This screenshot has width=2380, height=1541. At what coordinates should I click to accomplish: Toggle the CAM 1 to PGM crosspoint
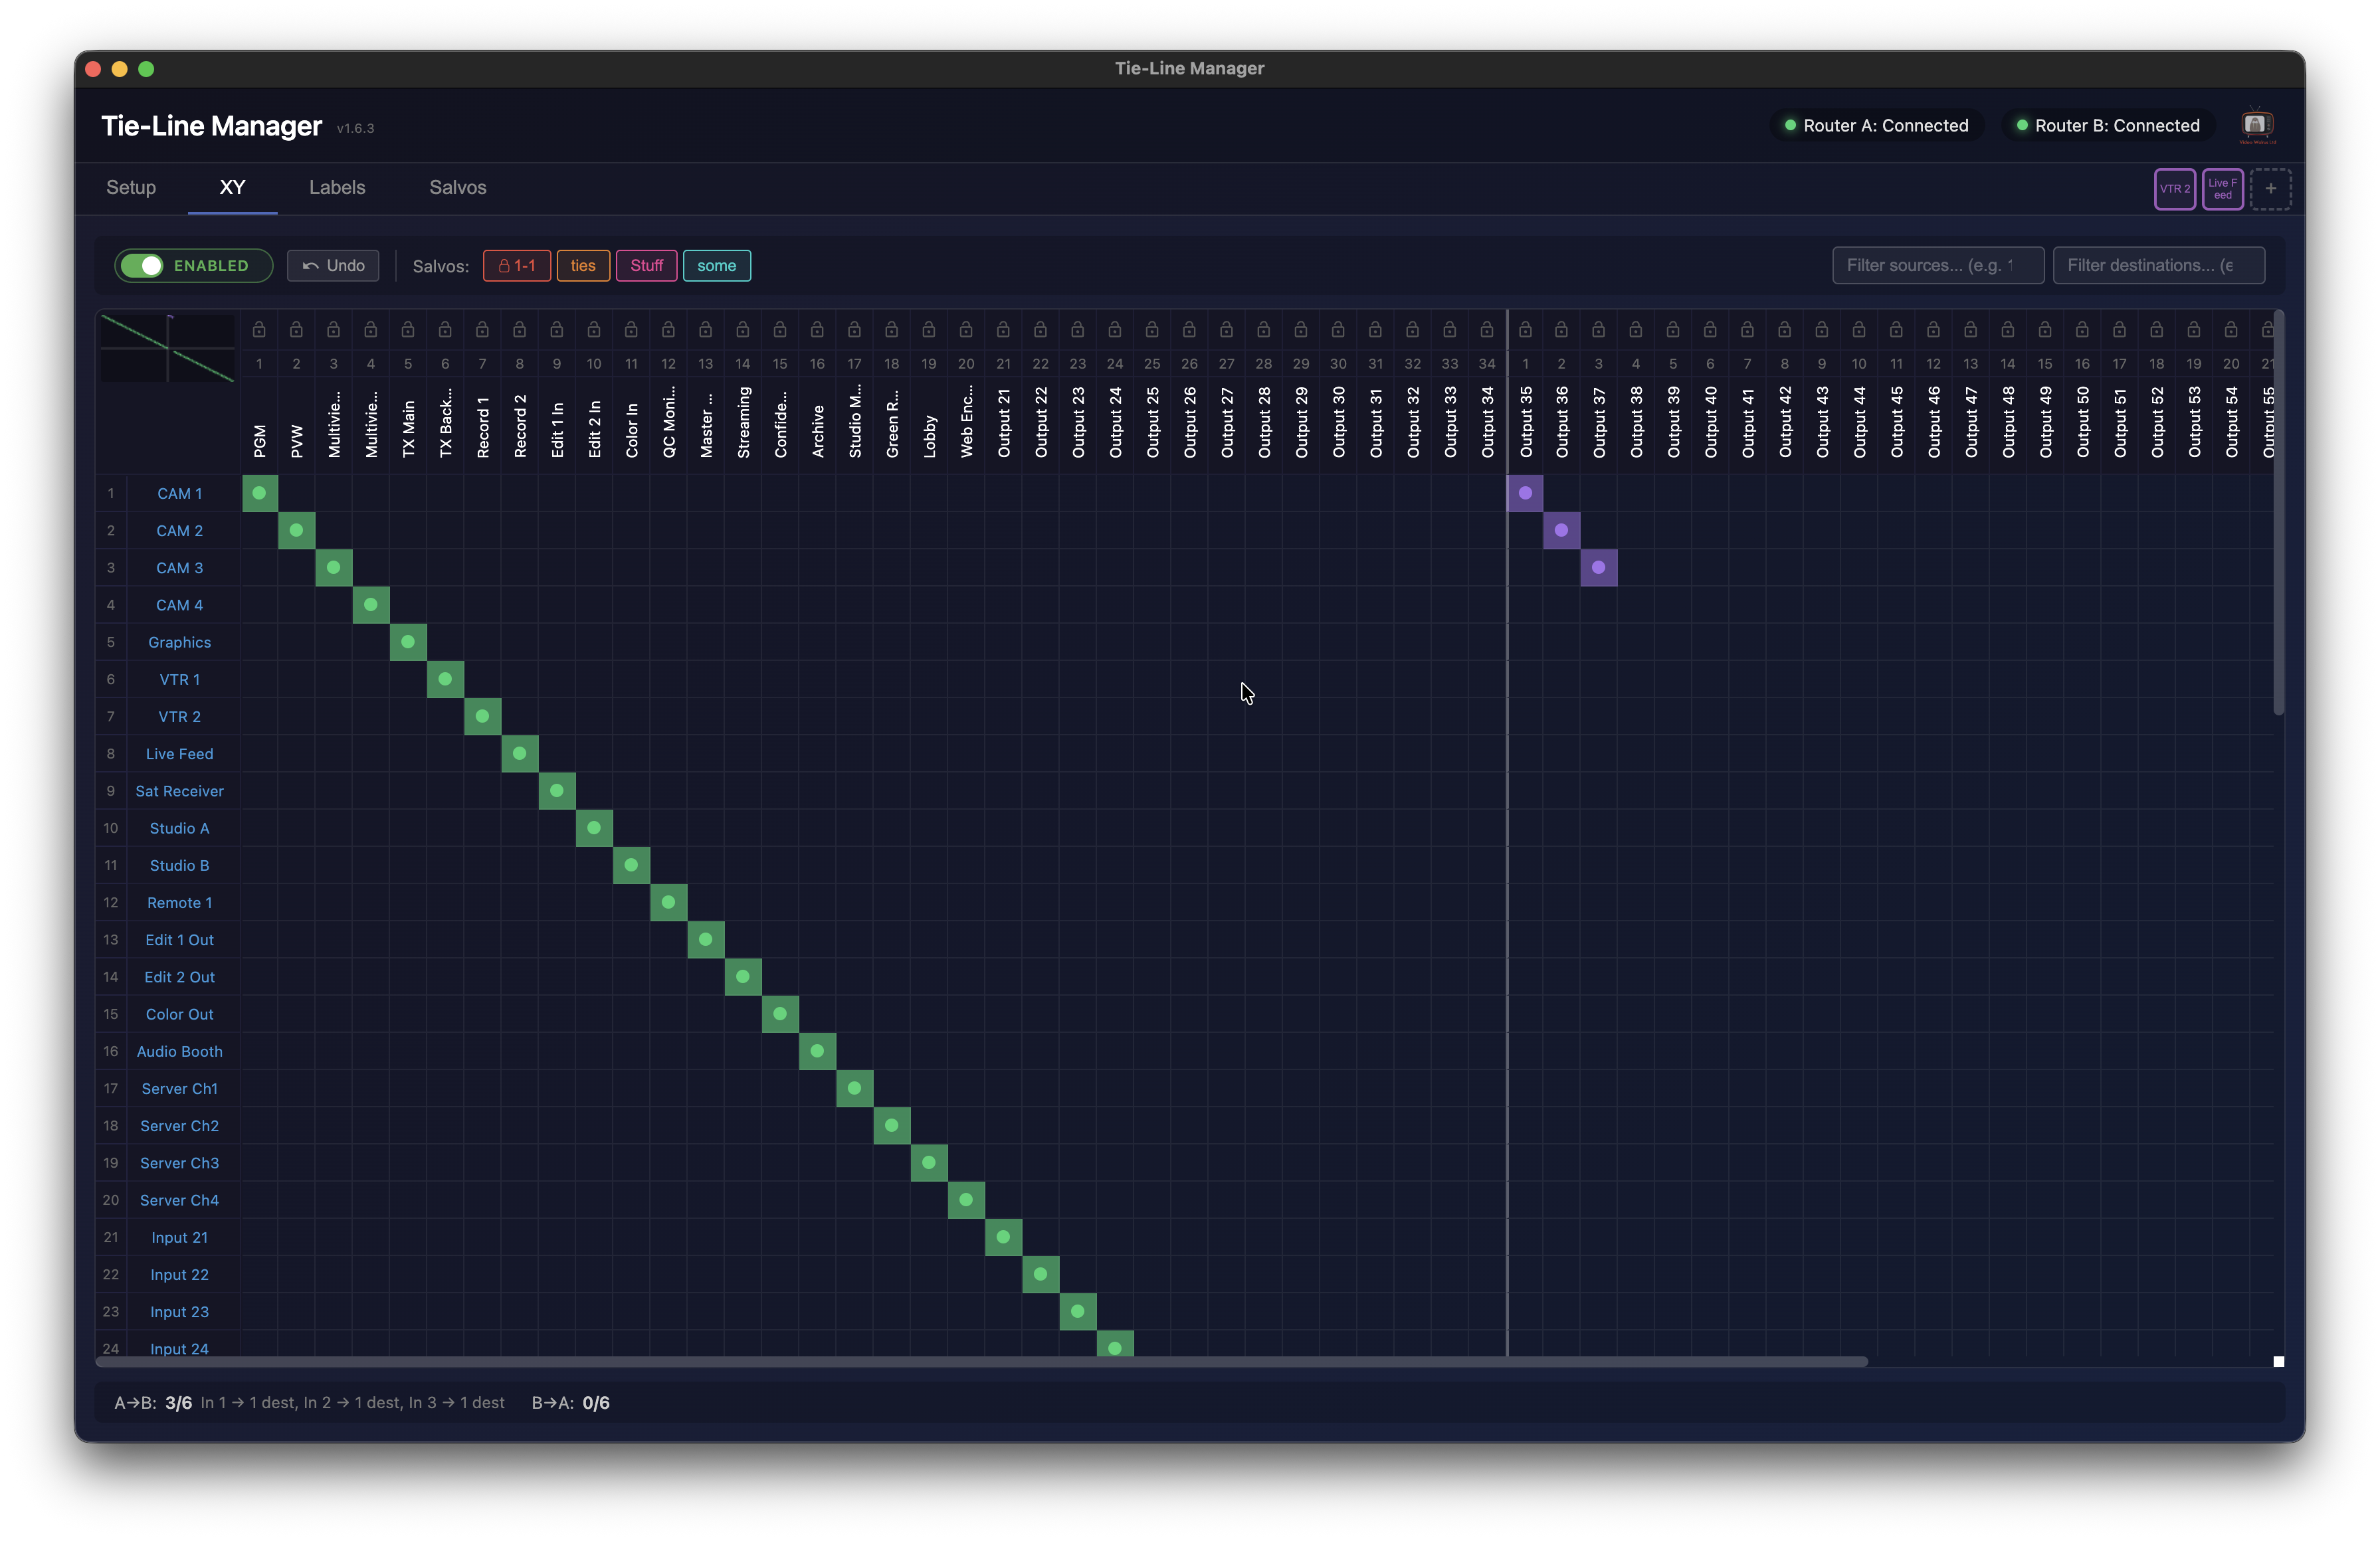point(259,492)
